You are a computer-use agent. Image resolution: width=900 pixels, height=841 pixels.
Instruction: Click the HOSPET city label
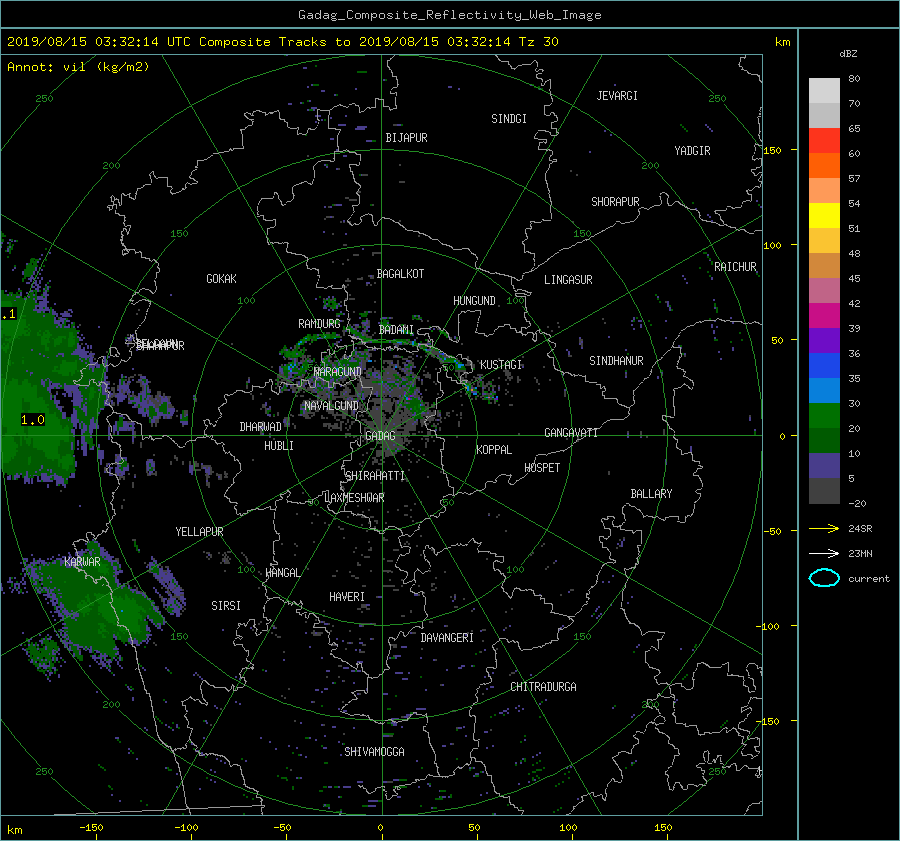(x=542, y=468)
